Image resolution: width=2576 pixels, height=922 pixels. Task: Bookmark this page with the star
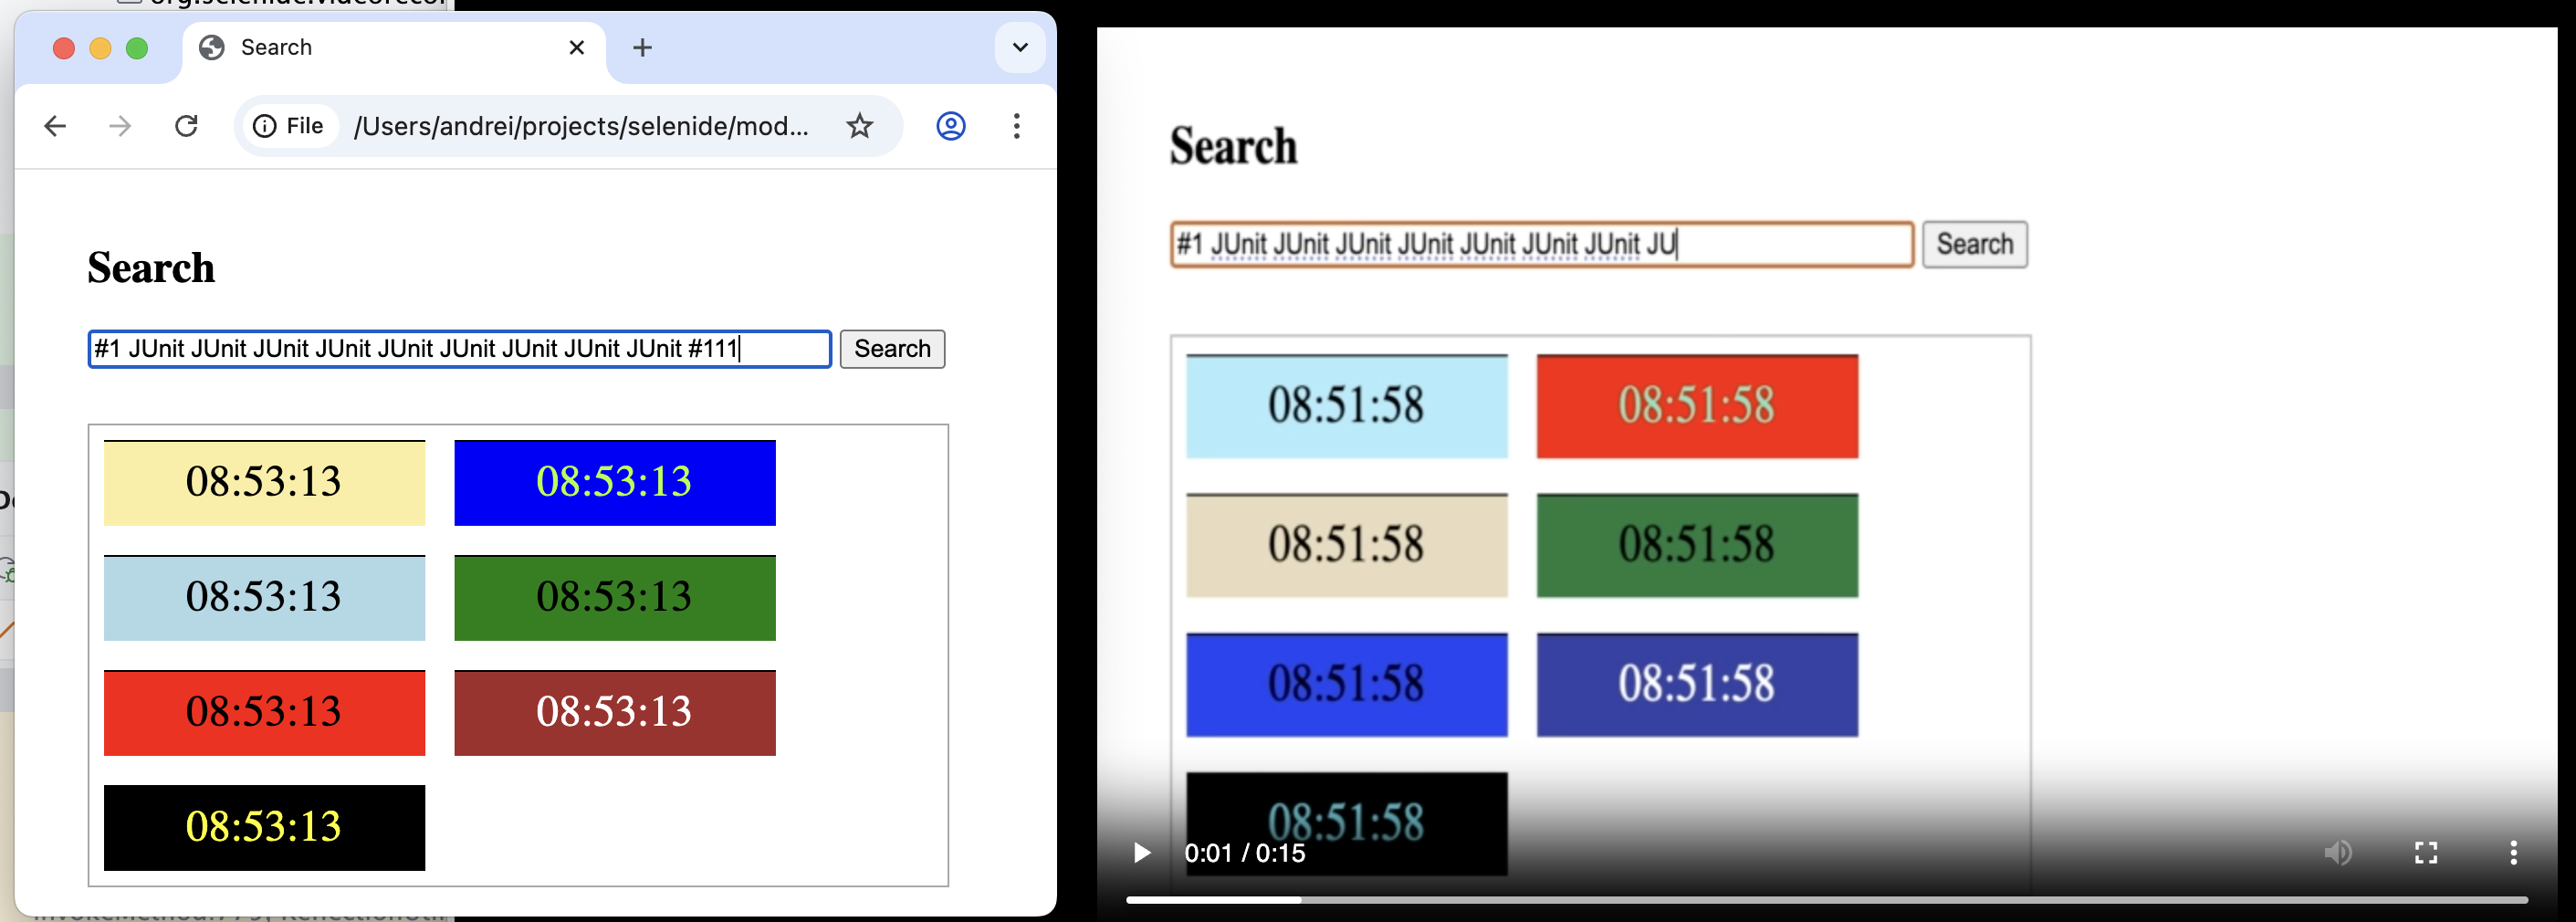[x=859, y=126]
